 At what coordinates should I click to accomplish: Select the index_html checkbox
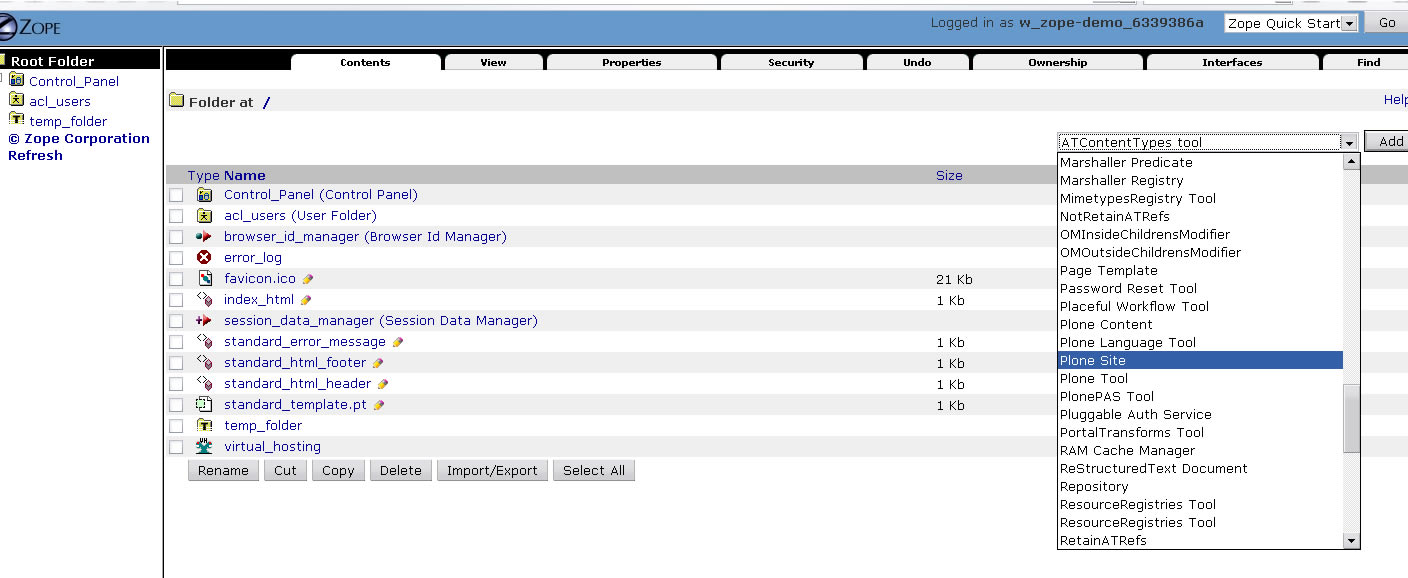coord(176,300)
